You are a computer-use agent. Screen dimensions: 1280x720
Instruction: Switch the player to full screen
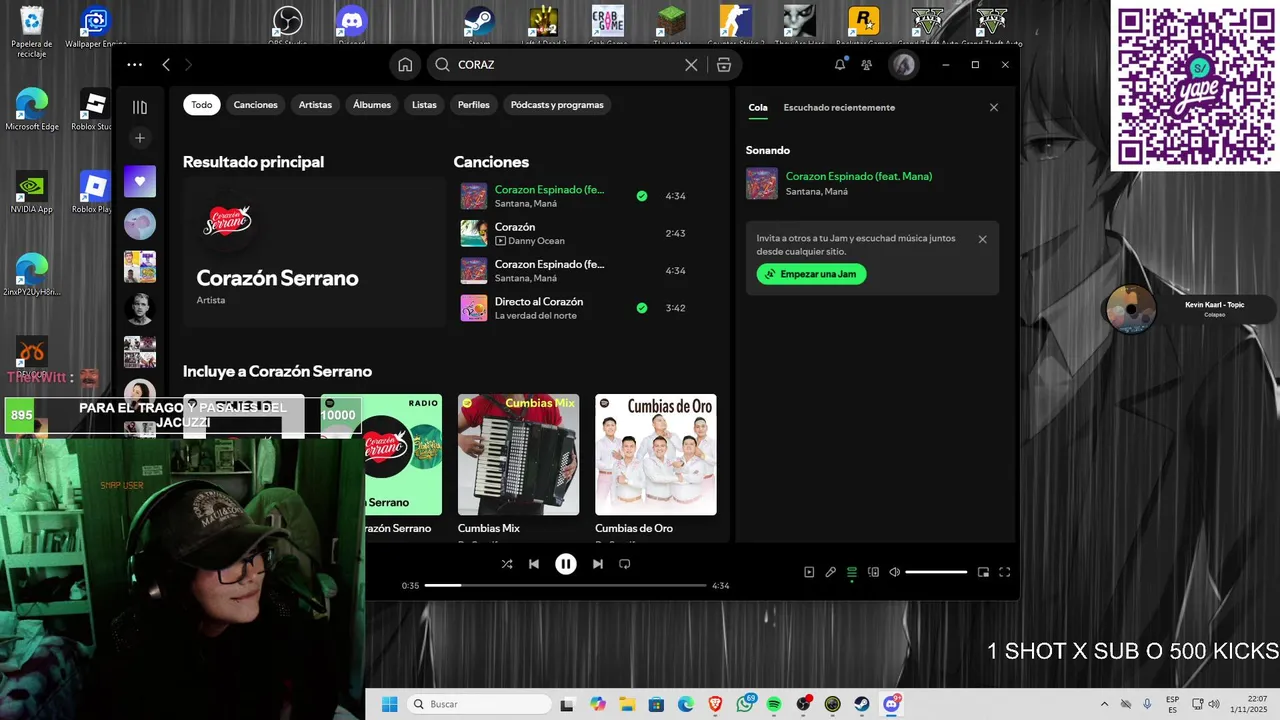[x=1005, y=572]
